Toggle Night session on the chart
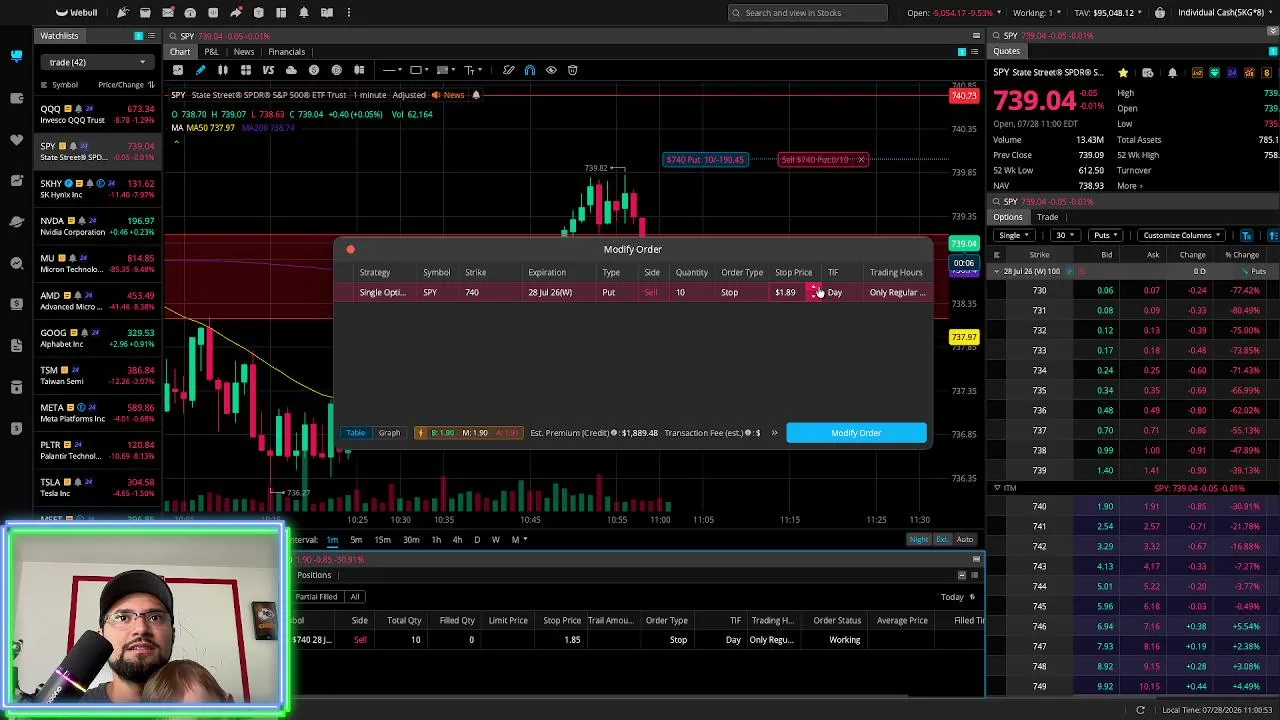Screen dimensions: 1280x720 (919, 540)
